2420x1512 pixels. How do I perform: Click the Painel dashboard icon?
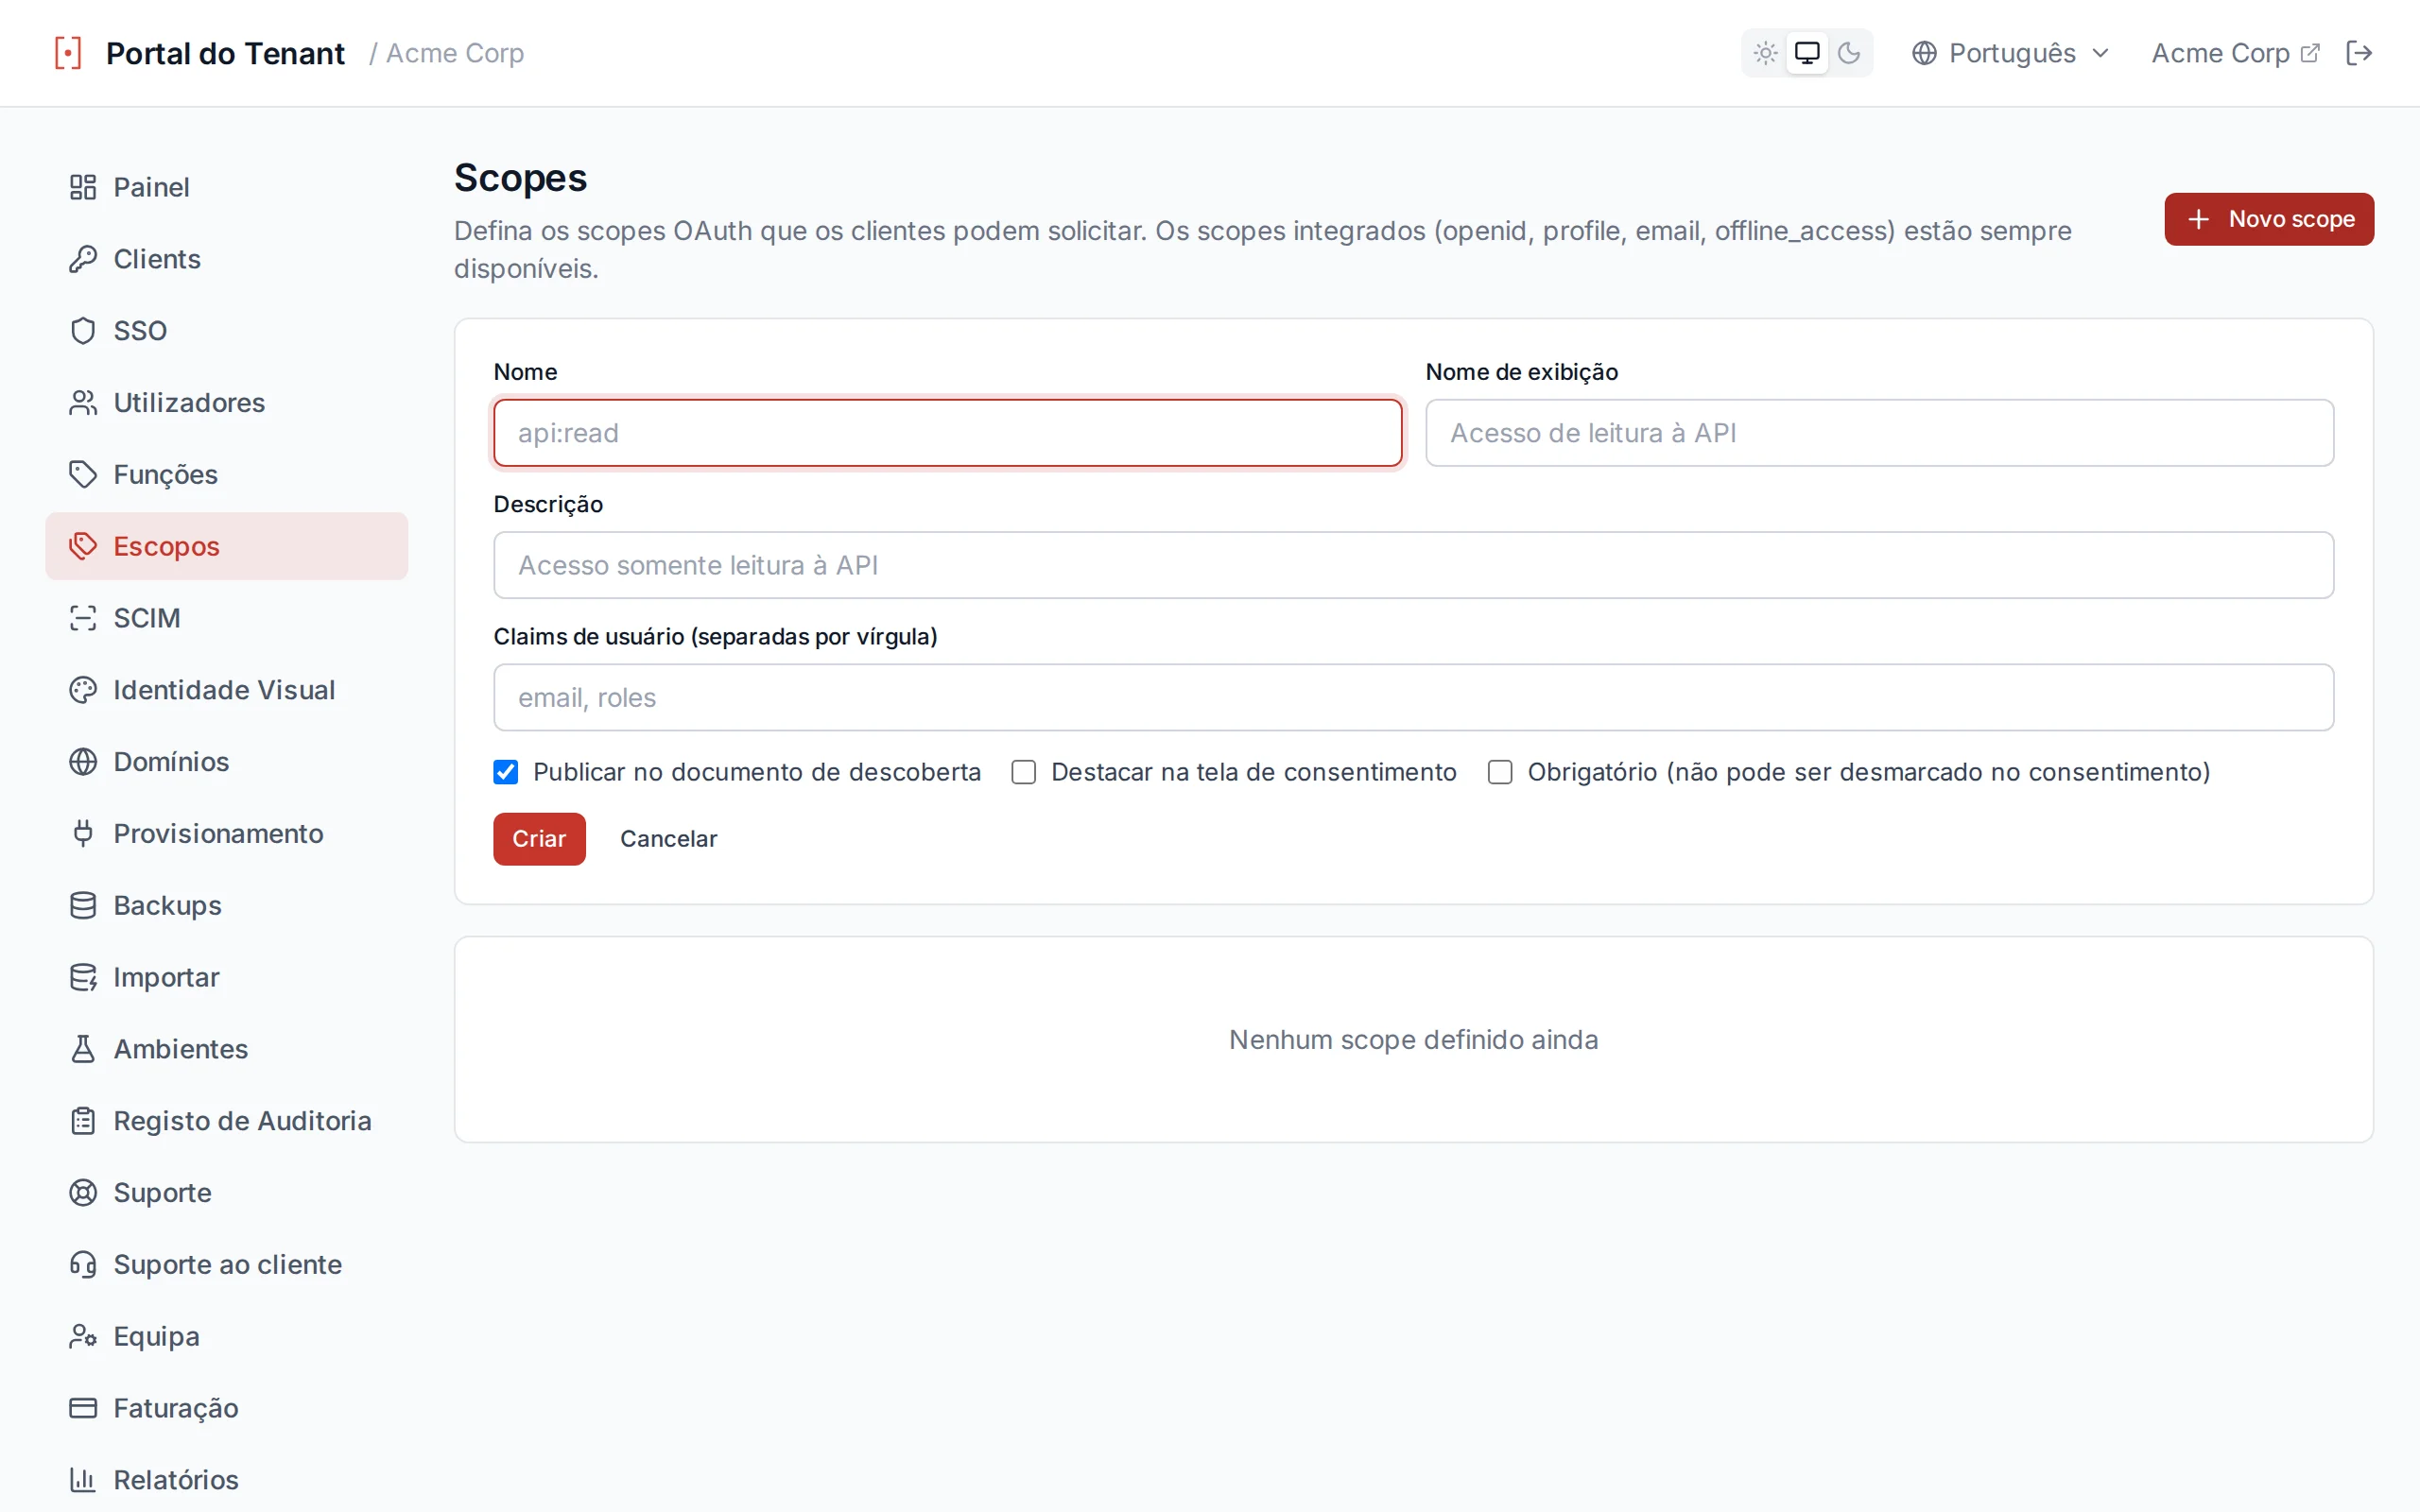point(83,187)
